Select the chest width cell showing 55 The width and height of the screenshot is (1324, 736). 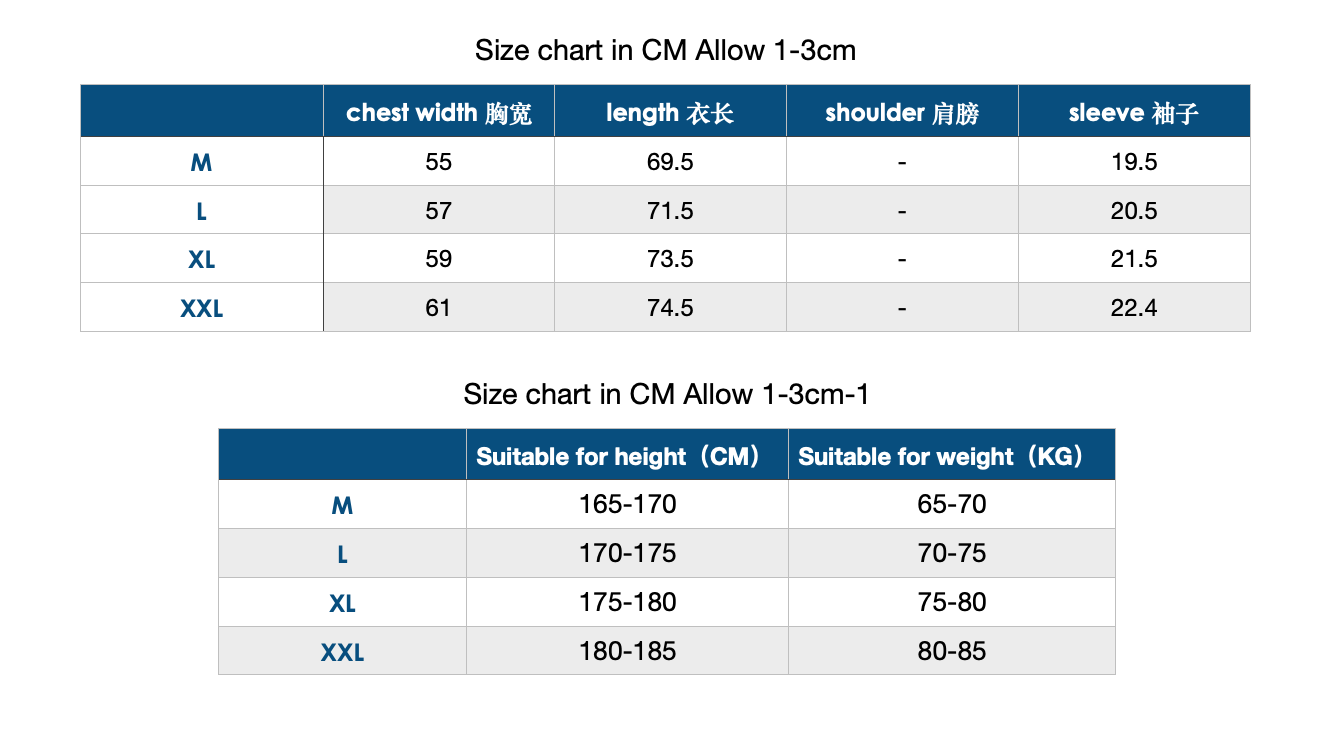pos(439,162)
